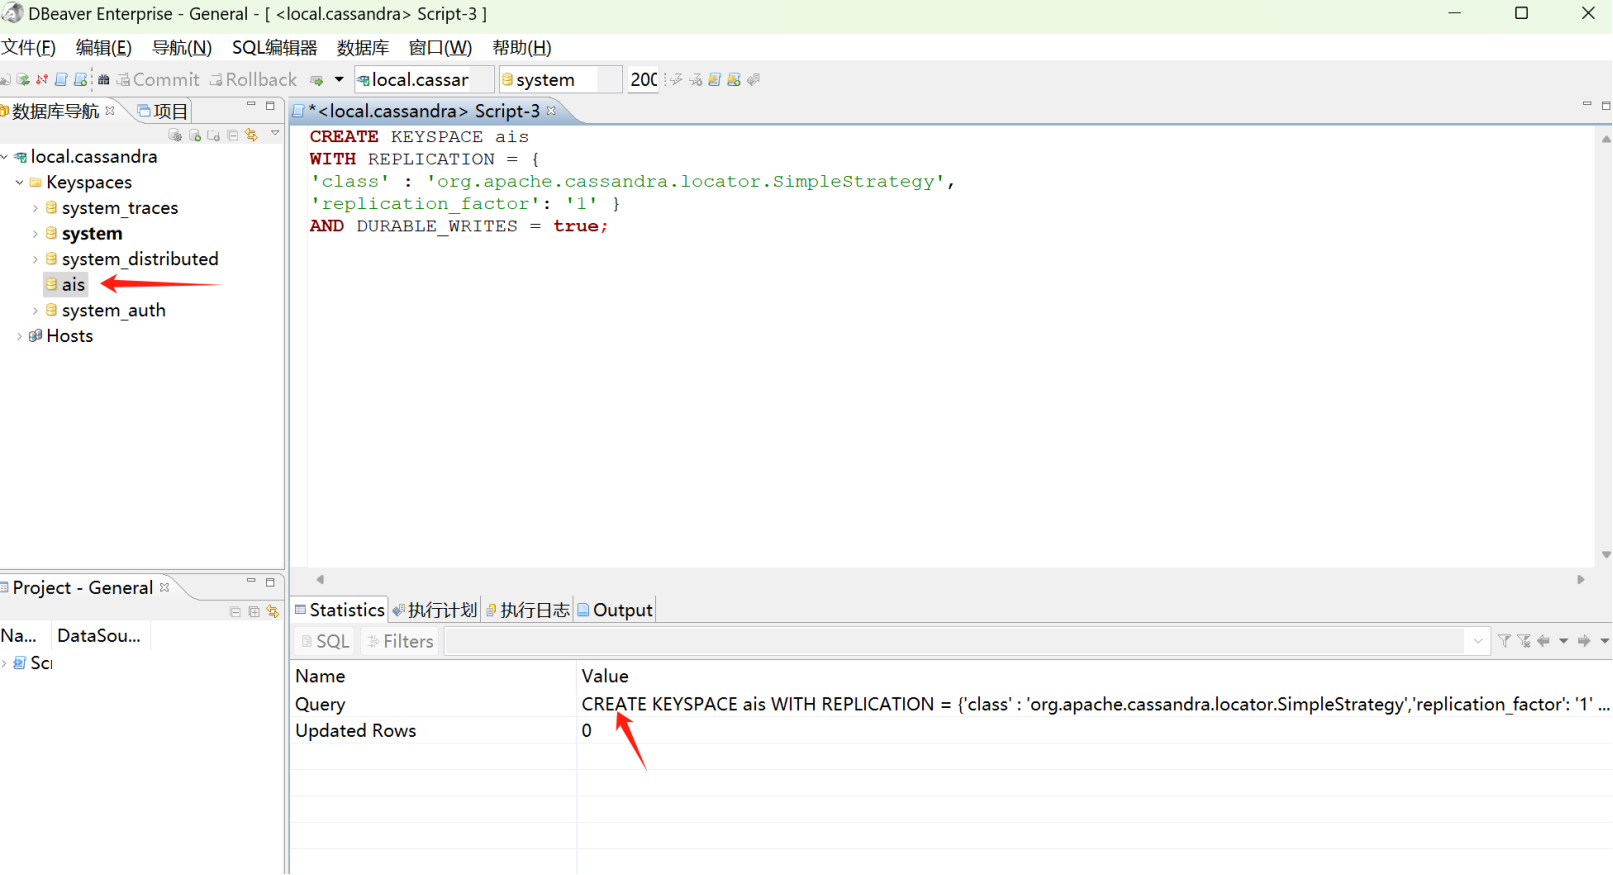The image size is (1613, 875).
Task: Click the DataSou... column header
Action: click(x=99, y=636)
